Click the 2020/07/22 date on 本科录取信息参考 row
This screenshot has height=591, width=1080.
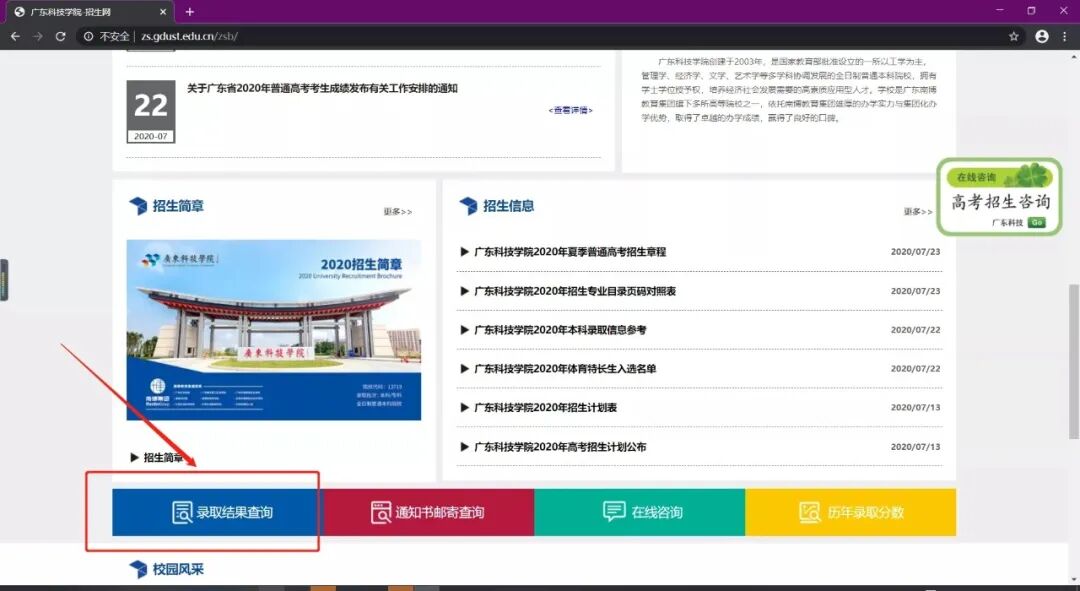point(915,329)
